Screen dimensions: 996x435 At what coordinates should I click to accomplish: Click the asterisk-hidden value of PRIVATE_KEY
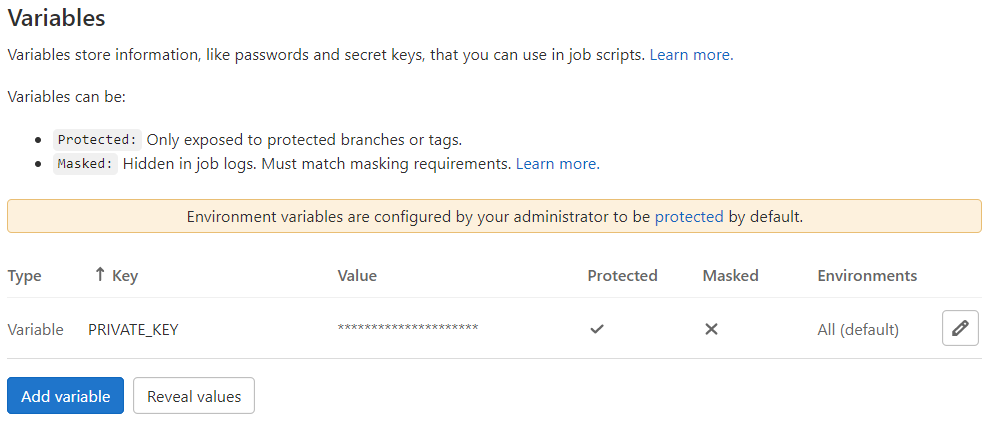[x=408, y=329]
